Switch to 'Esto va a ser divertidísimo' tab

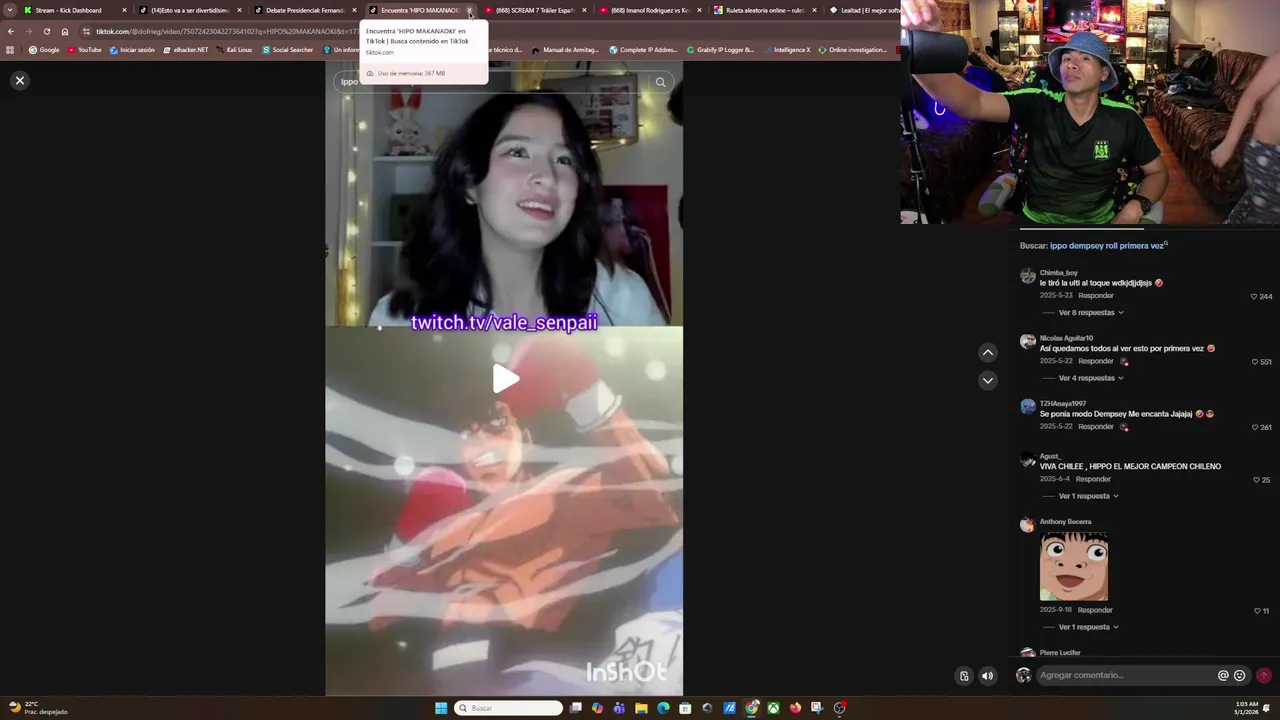pos(189,10)
